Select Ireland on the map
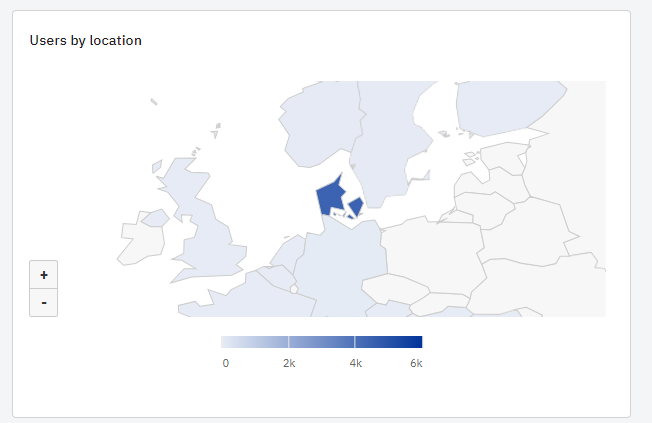Viewport: 652px width, 423px height. click(139, 243)
